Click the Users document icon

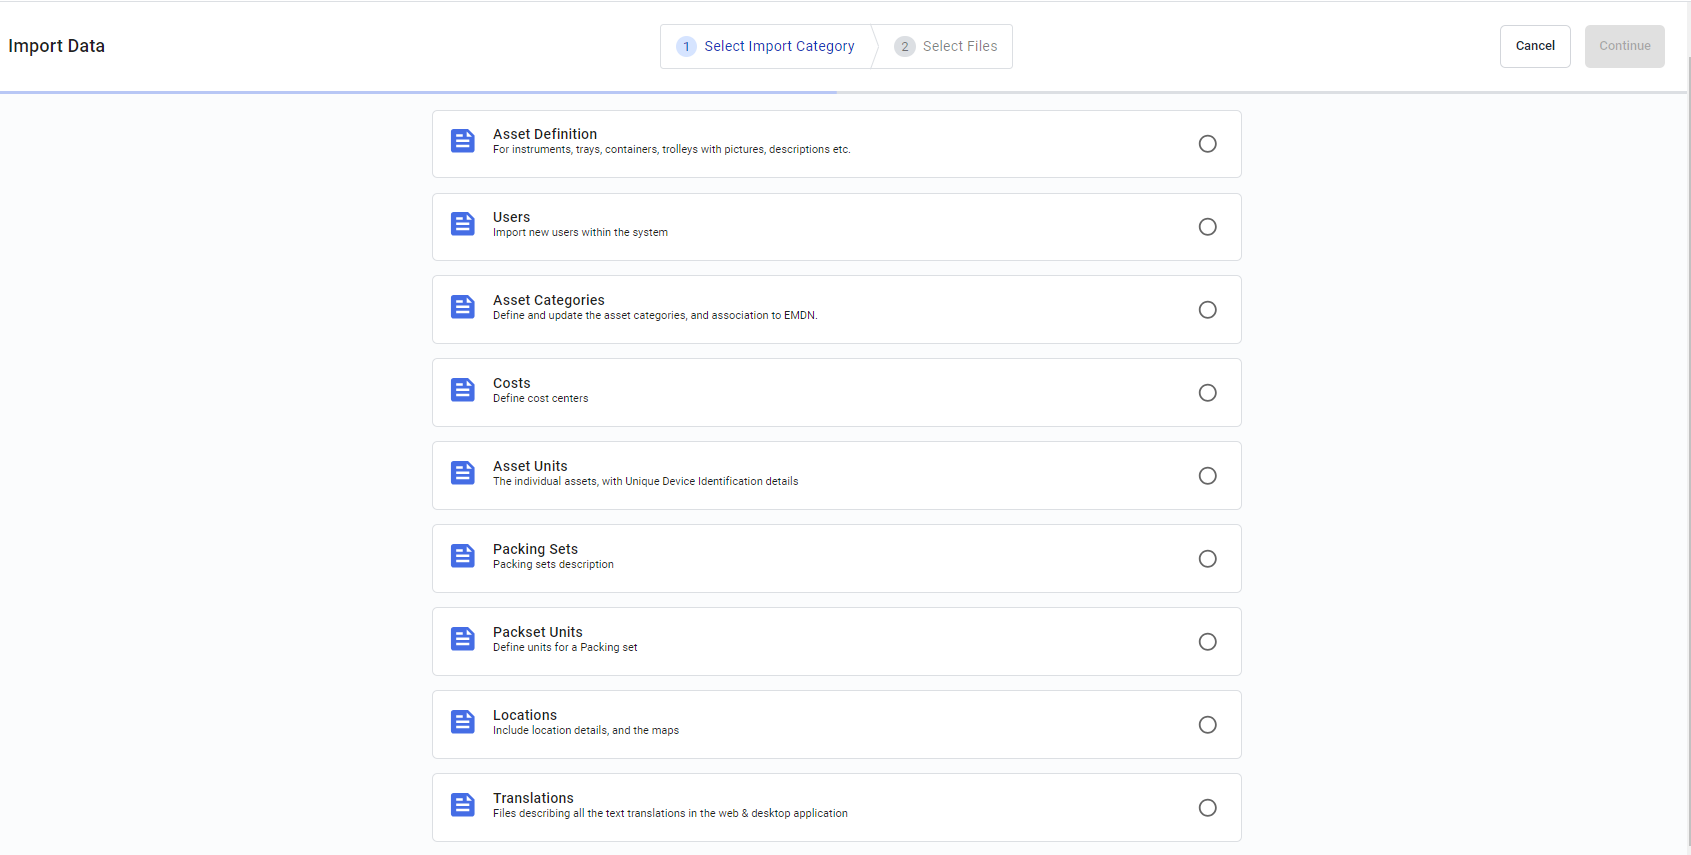(x=463, y=224)
